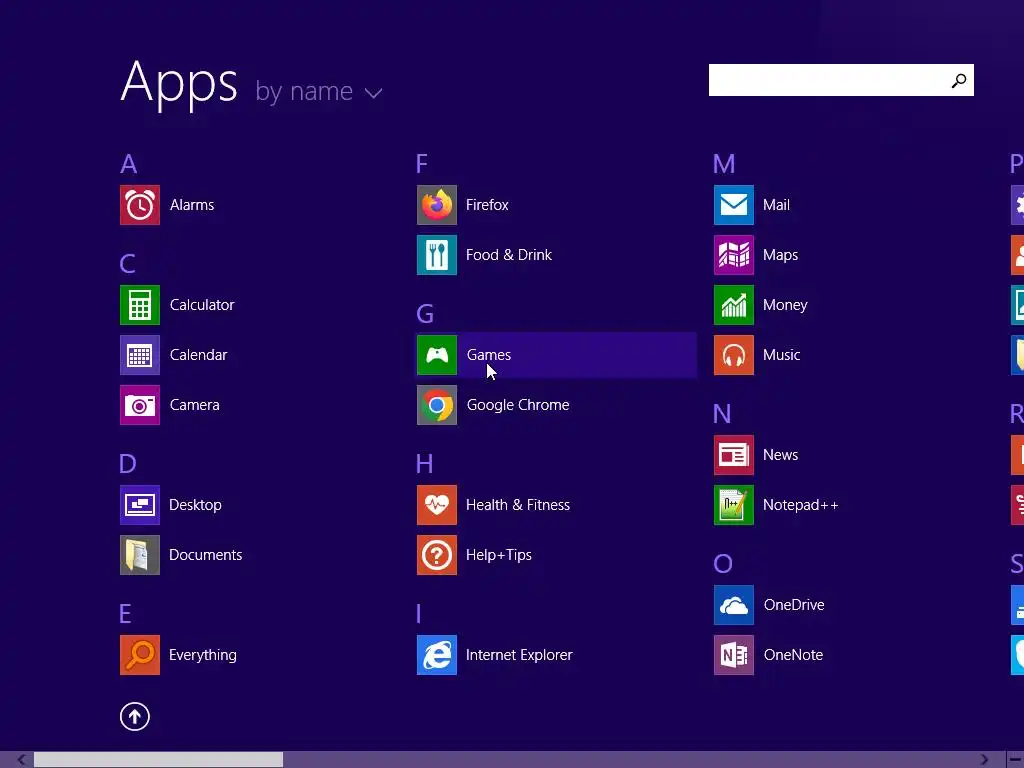Viewport: 1024px width, 768px height.
Task: Click the 'Camera' label text
Action: pos(195,405)
